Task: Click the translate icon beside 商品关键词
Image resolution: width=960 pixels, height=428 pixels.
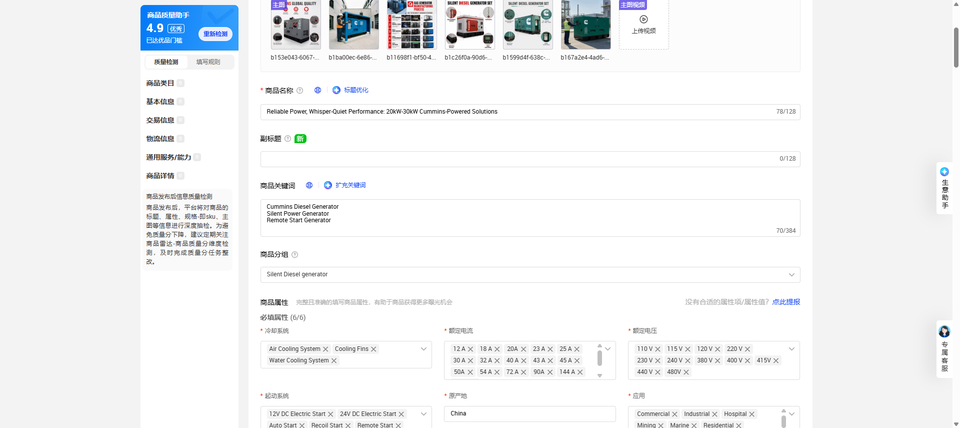Action: (x=309, y=186)
